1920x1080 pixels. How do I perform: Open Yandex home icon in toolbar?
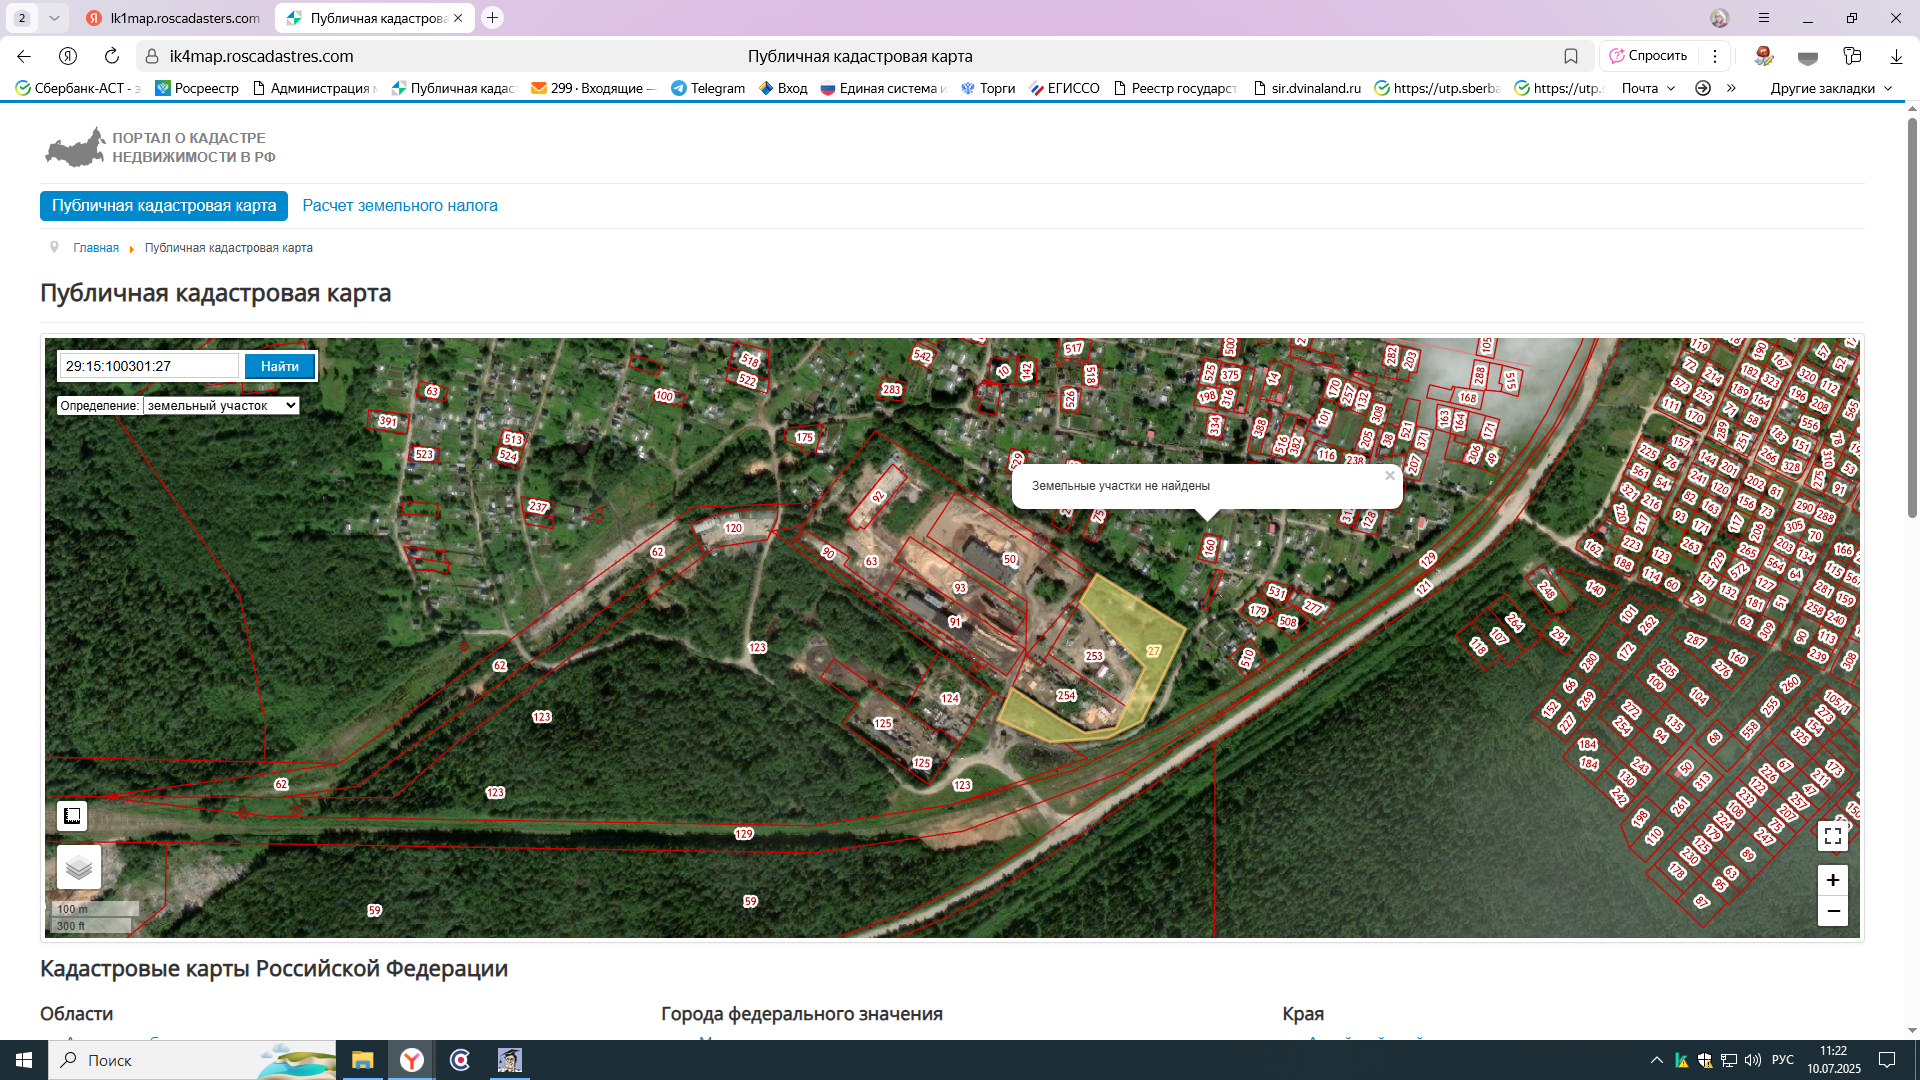68,56
